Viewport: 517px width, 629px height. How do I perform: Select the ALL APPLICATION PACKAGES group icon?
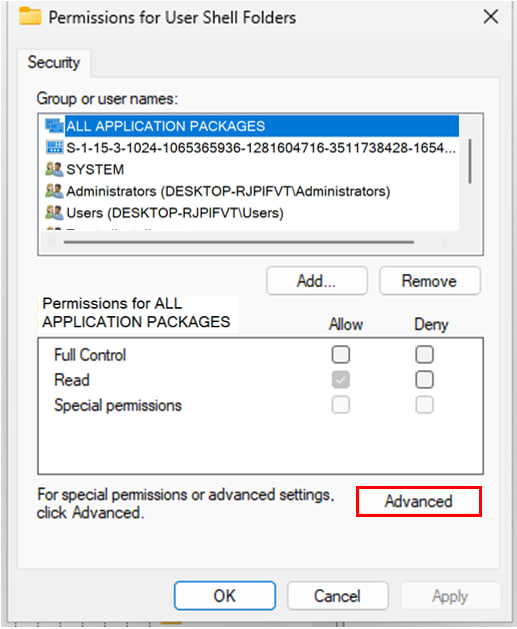click(54, 126)
